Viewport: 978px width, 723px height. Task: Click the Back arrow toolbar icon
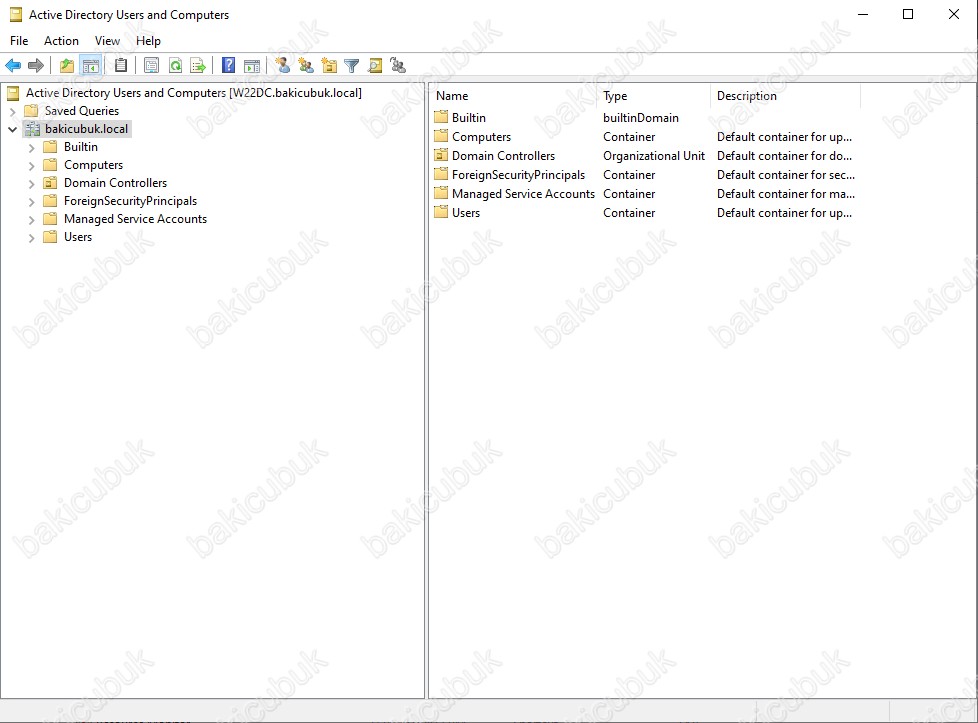tap(13, 66)
